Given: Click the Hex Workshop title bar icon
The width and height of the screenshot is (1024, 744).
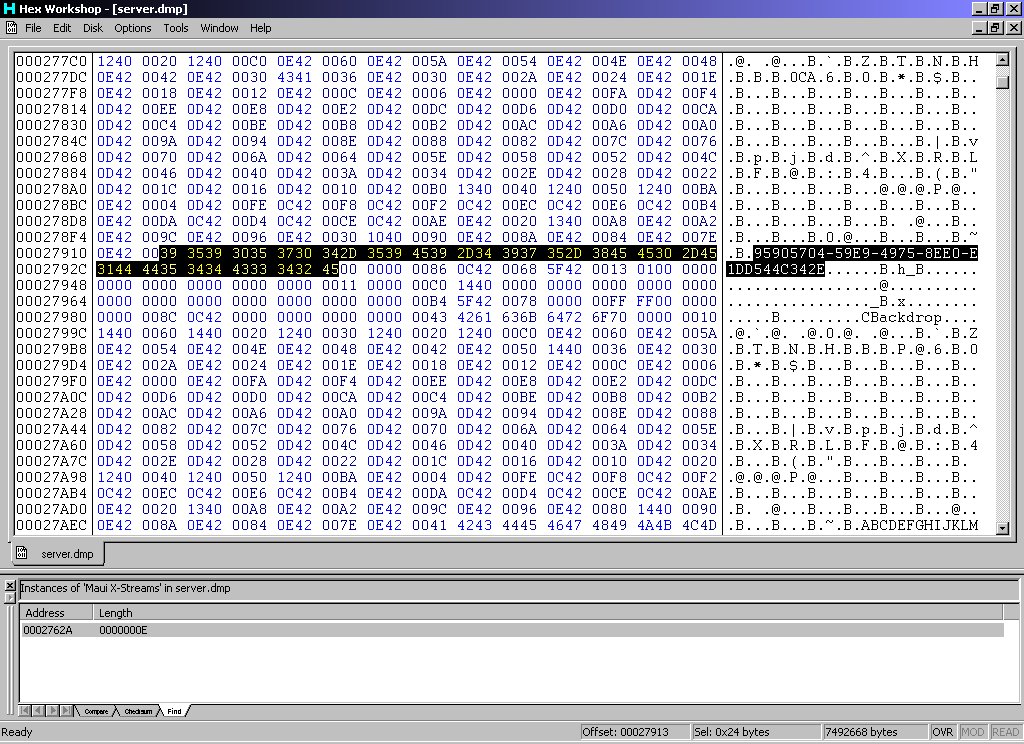Looking at the screenshot, I should (8, 8).
